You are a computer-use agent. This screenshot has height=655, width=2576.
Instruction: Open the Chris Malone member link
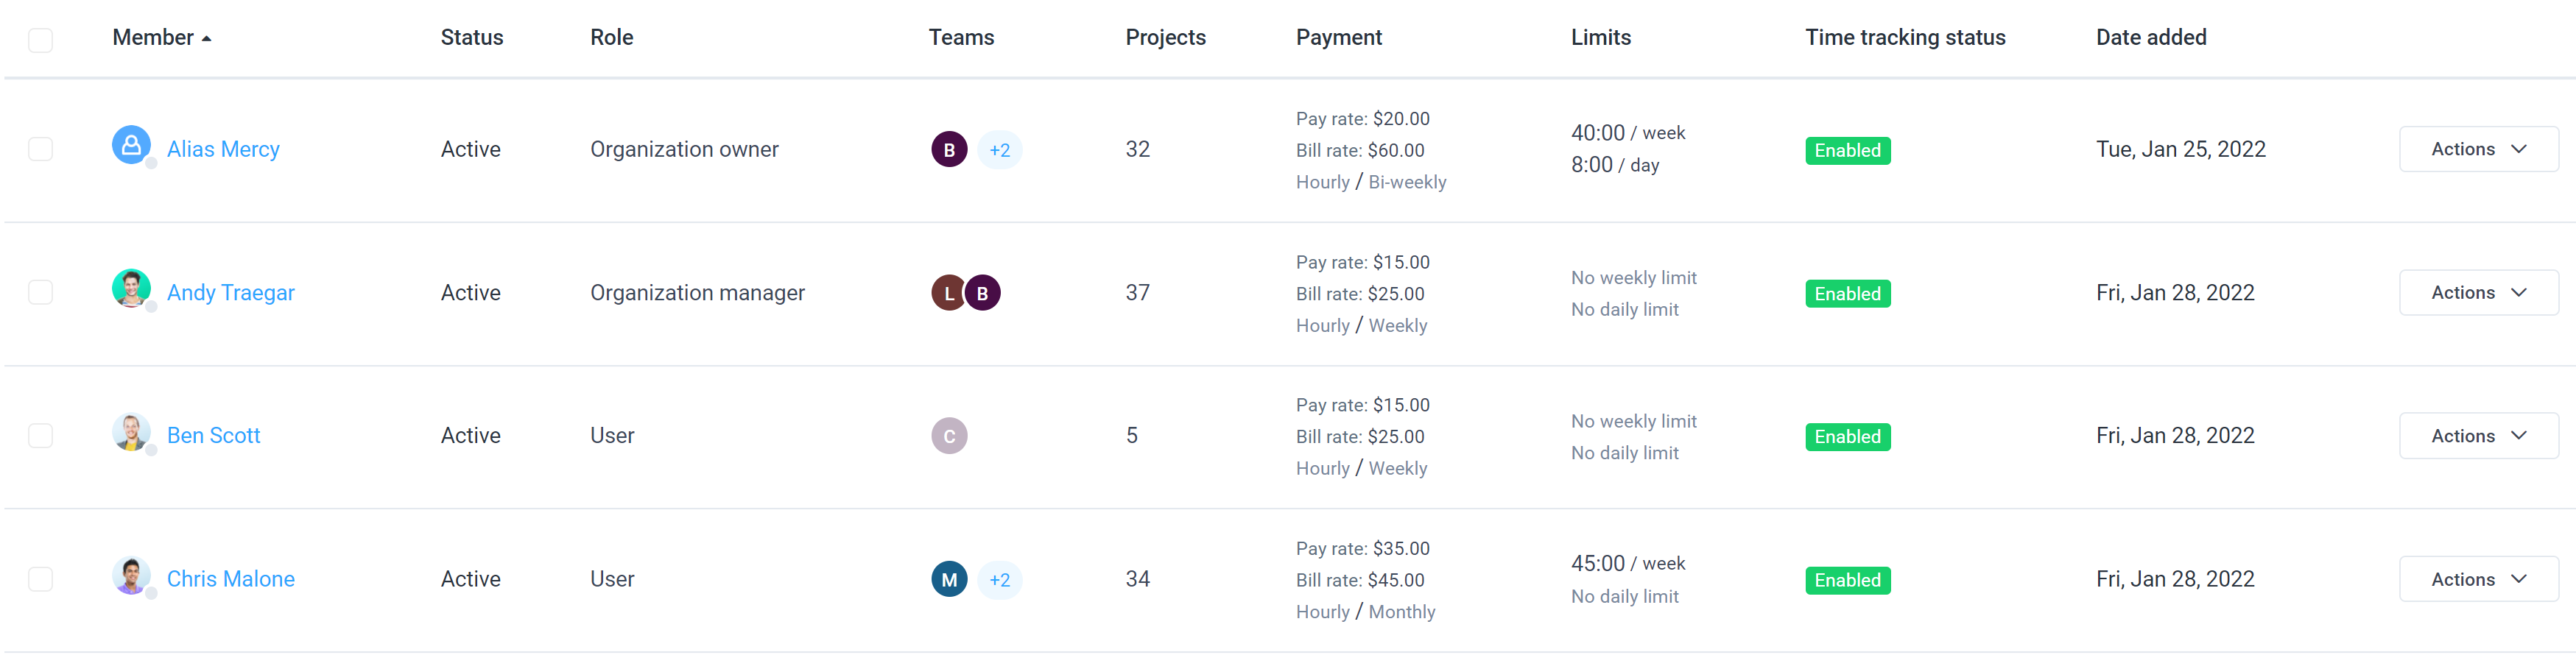pyautogui.click(x=230, y=580)
